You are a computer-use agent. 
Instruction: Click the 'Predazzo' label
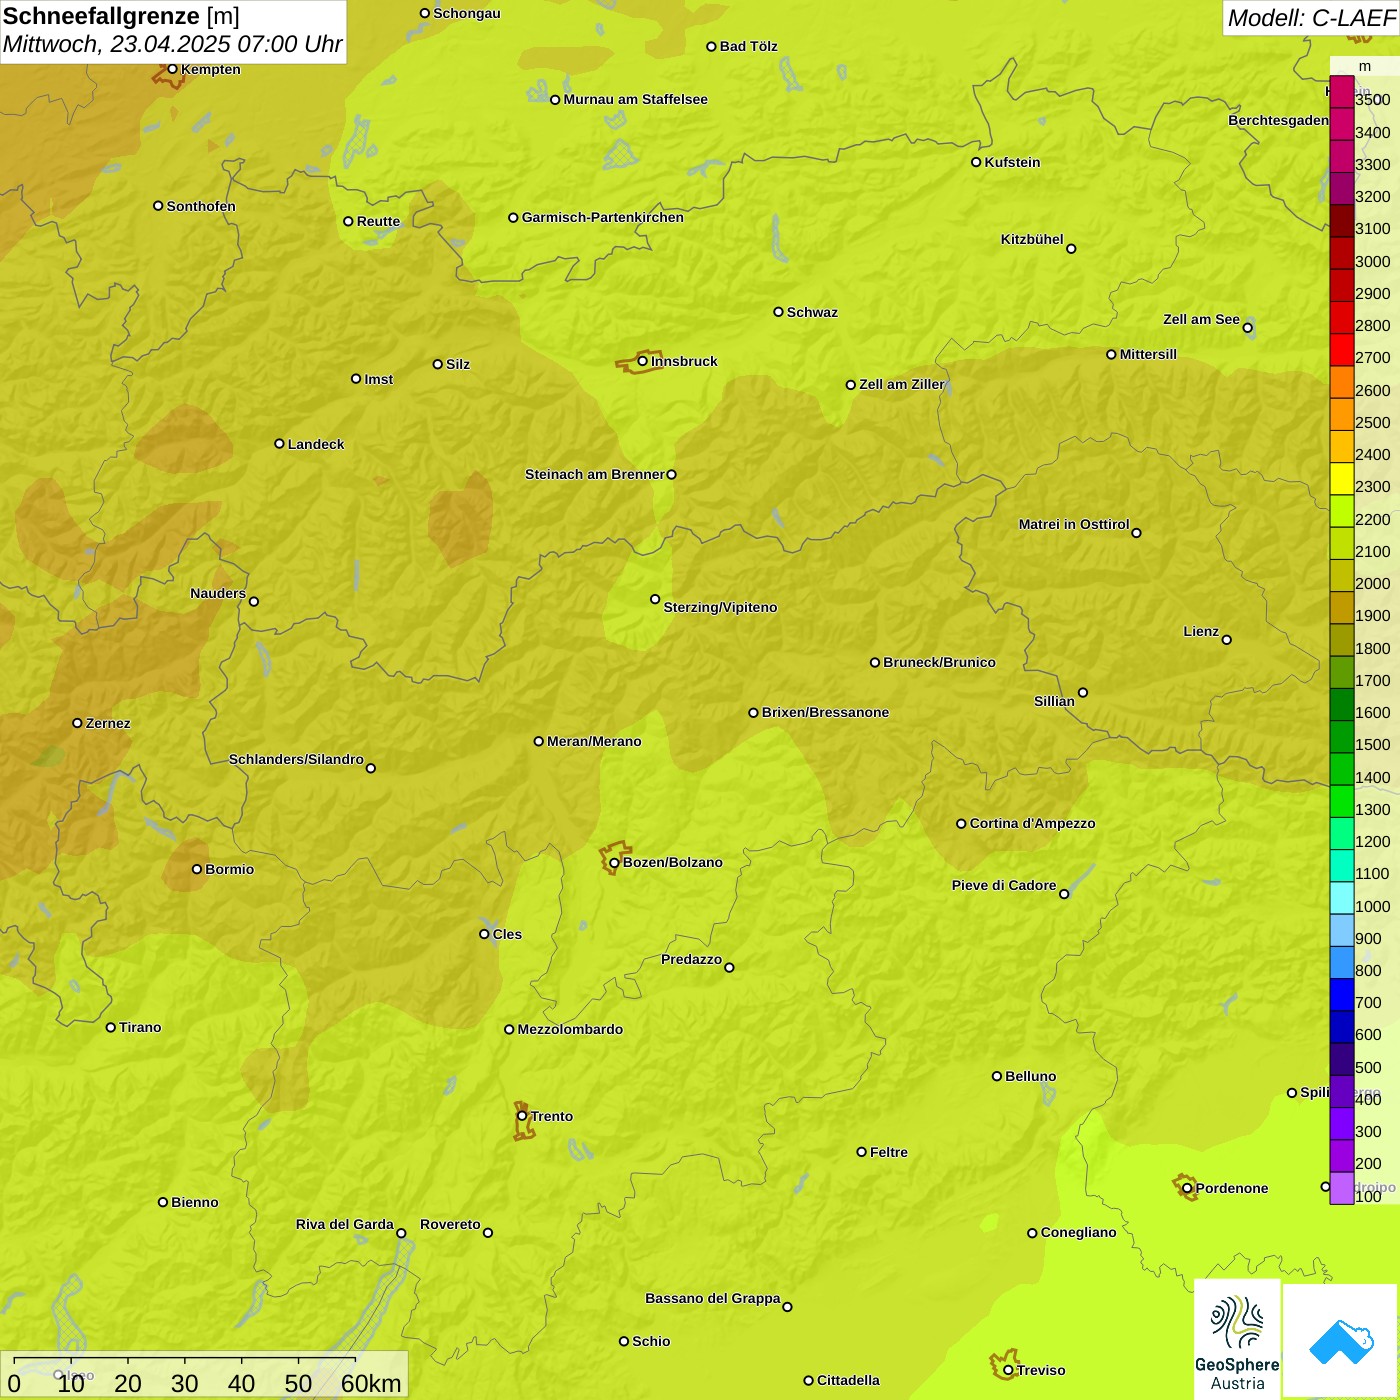691,959
